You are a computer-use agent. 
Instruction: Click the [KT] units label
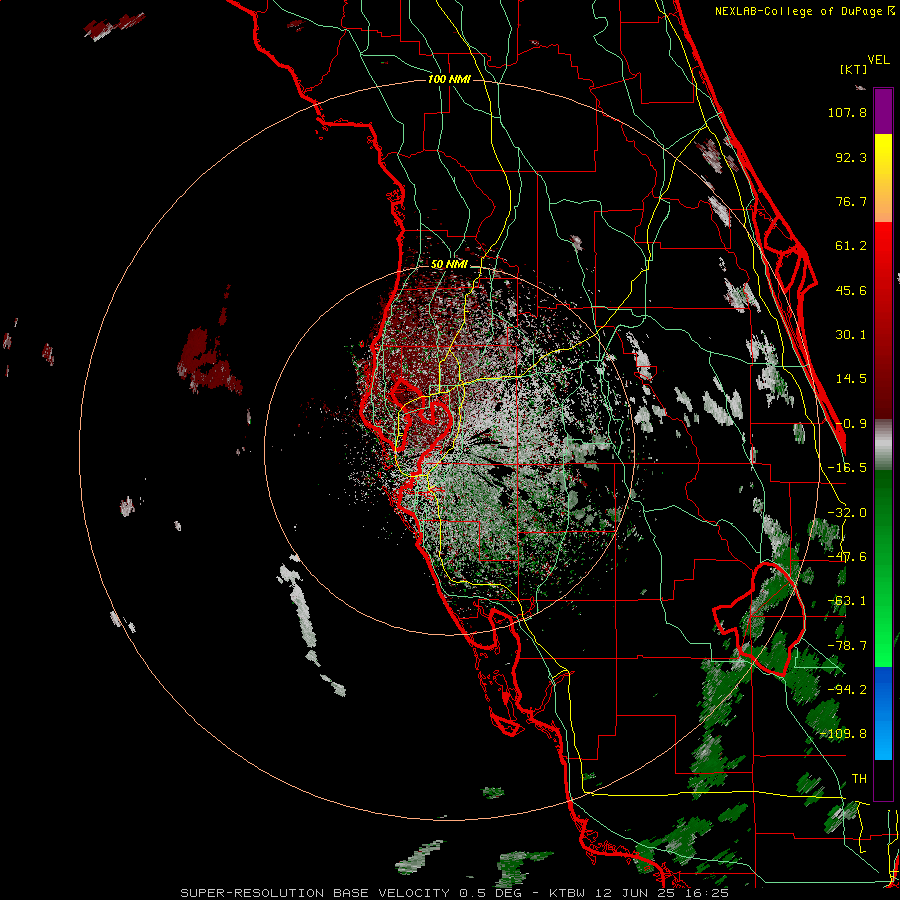tap(854, 69)
